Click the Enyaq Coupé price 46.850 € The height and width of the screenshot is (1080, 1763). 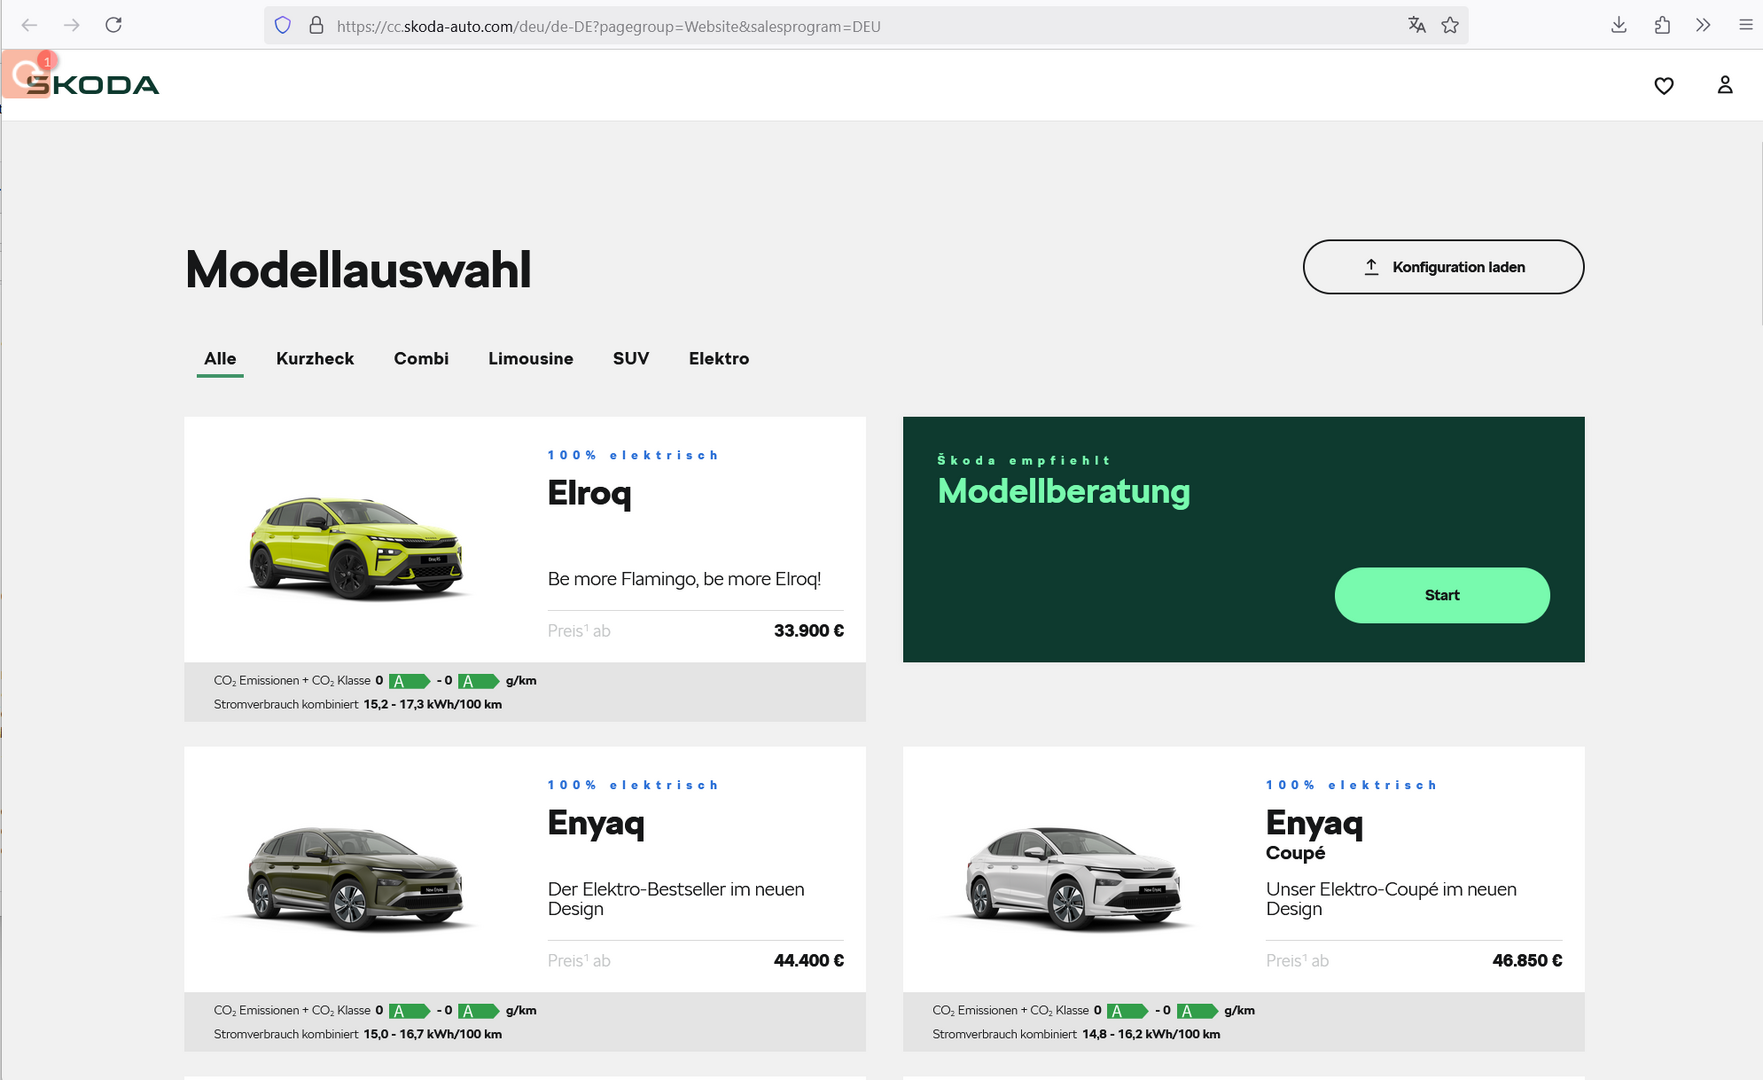pos(1527,961)
